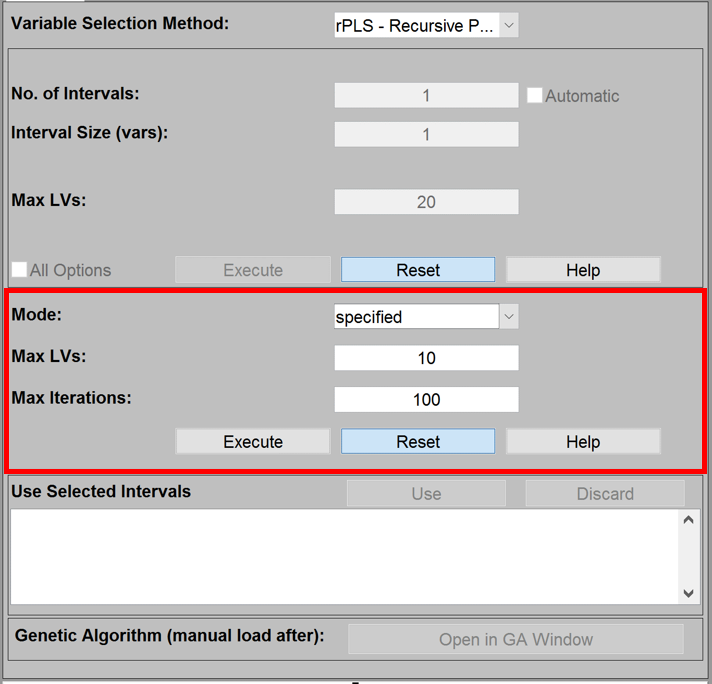Click inside the selected intervals list box

click(343, 556)
